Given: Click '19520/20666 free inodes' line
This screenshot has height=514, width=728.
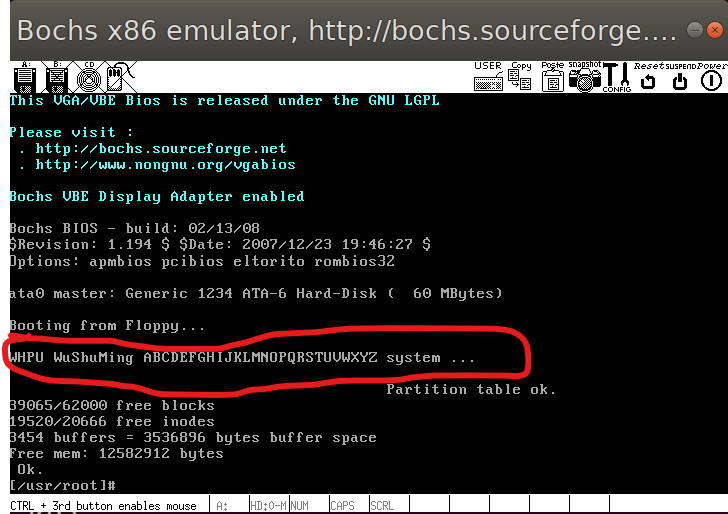Looking at the screenshot, I should click(x=112, y=422).
